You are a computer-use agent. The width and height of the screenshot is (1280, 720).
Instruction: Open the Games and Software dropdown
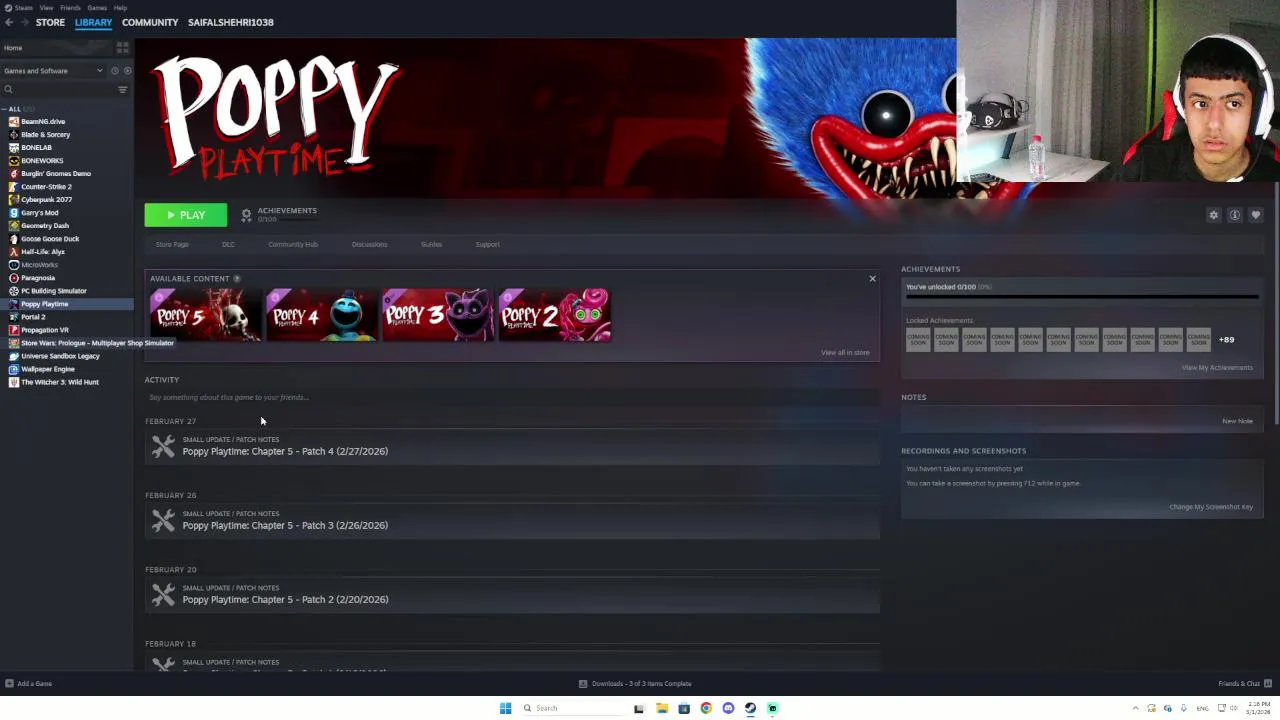(53, 71)
